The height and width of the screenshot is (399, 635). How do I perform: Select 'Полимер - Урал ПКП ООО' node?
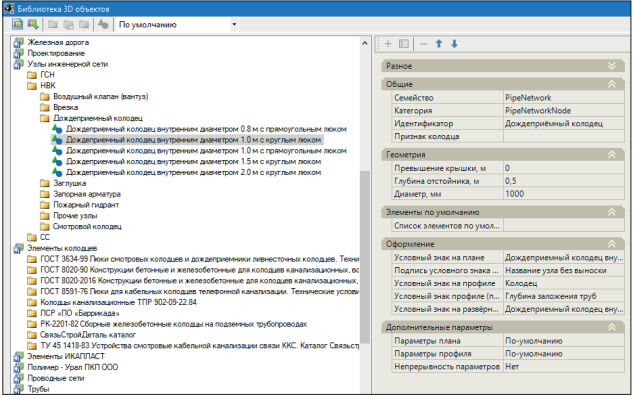(x=72, y=368)
